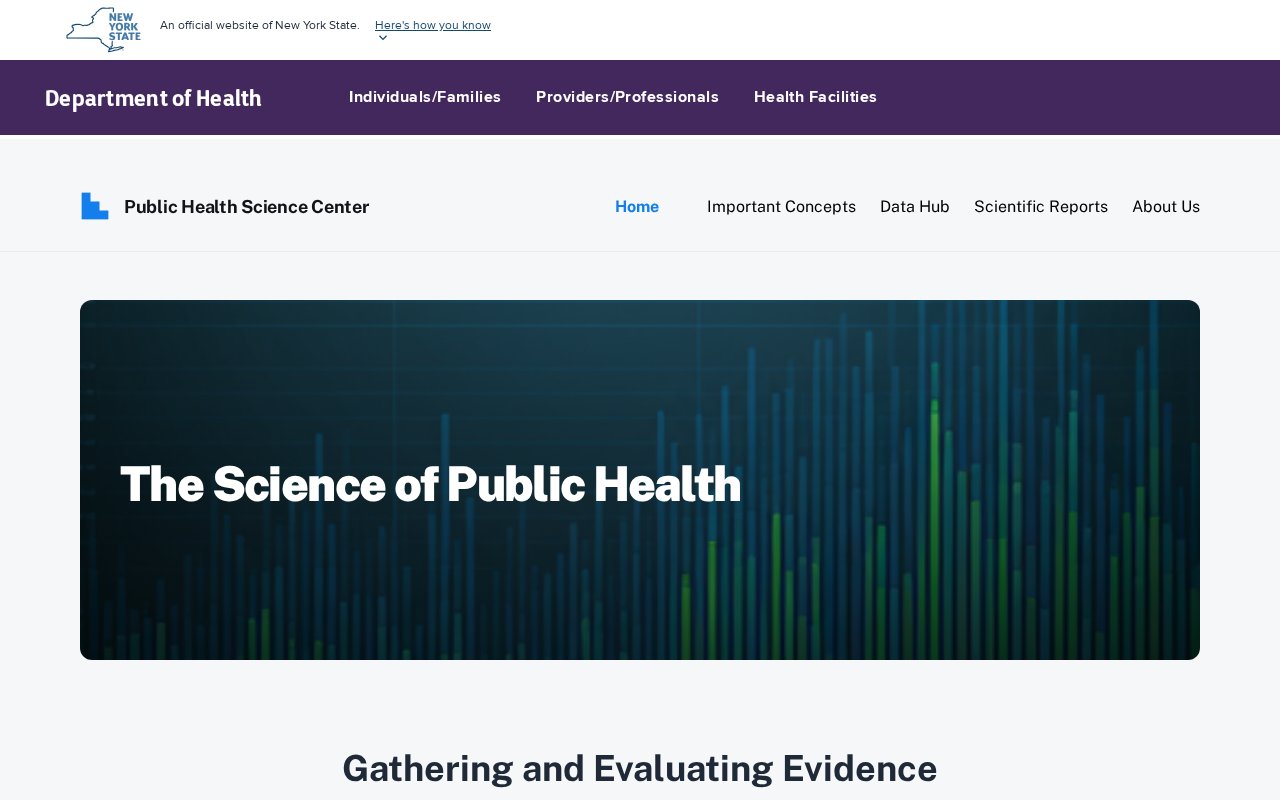Image resolution: width=1280 pixels, height=800 pixels.
Task: Click the blue Public Health Science Center icon
Action: [95, 206]
